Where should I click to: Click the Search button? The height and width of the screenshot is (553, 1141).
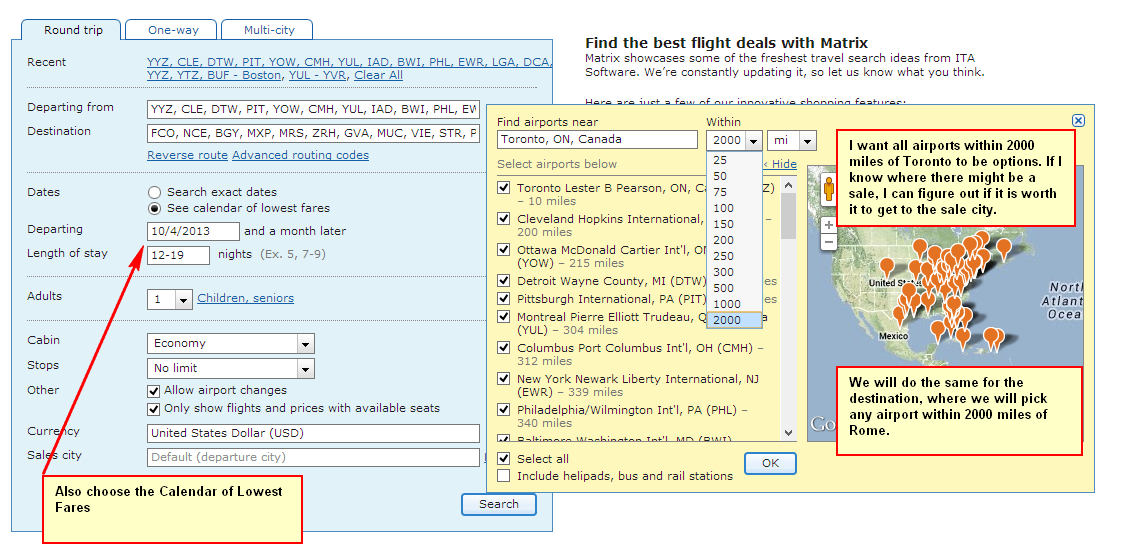pyautogui.click(x=498, y=504)
